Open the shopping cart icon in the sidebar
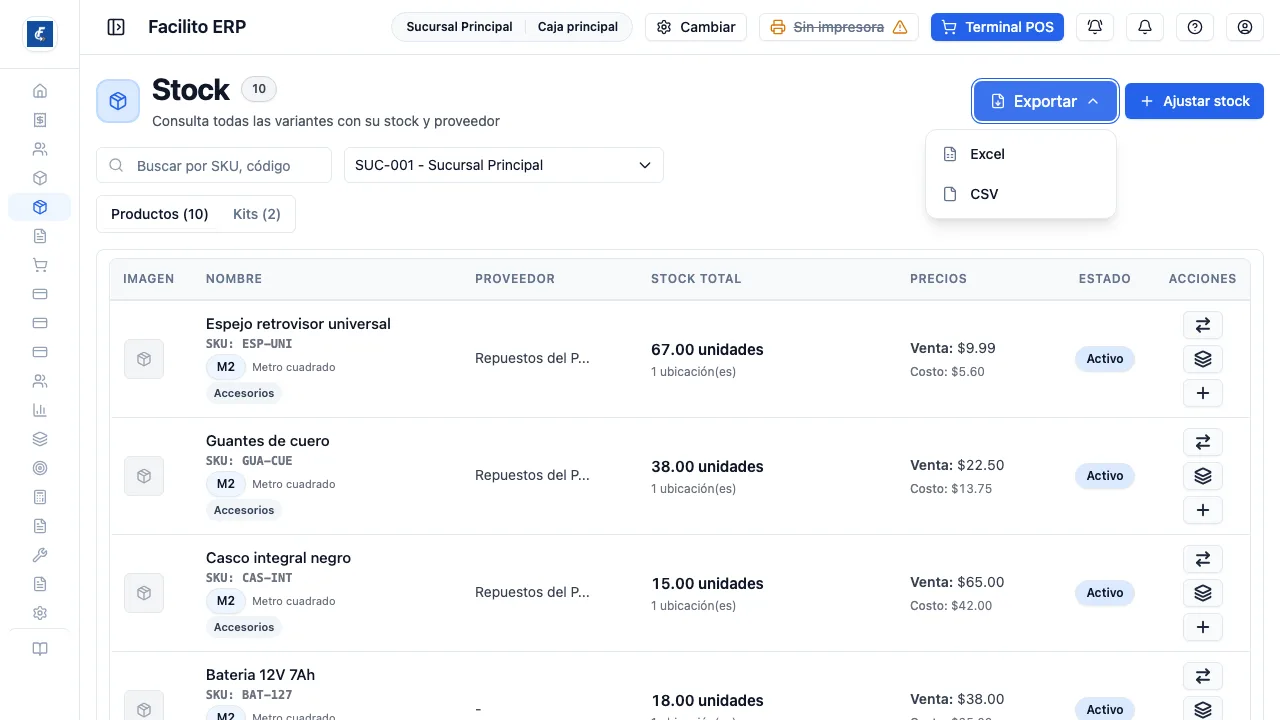This screenshot has height=720, width=1280. point(40,265)
